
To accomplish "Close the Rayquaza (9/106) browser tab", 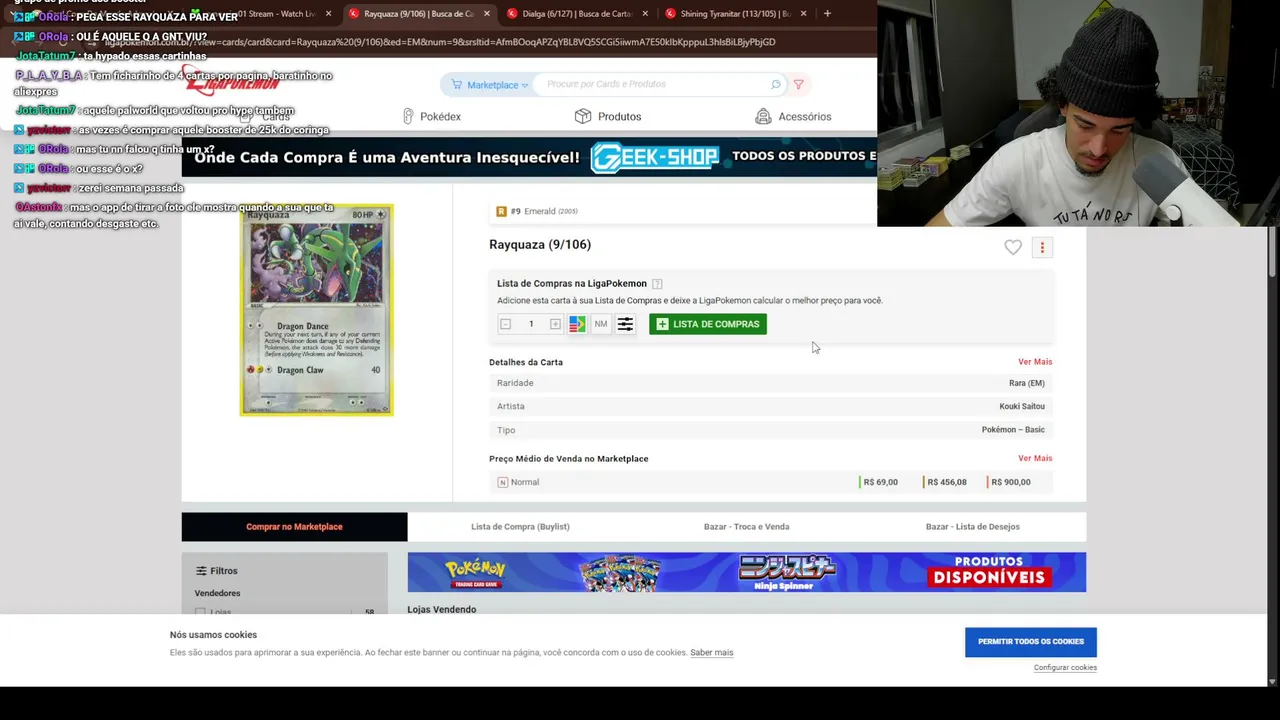I will tap(487, 14).
